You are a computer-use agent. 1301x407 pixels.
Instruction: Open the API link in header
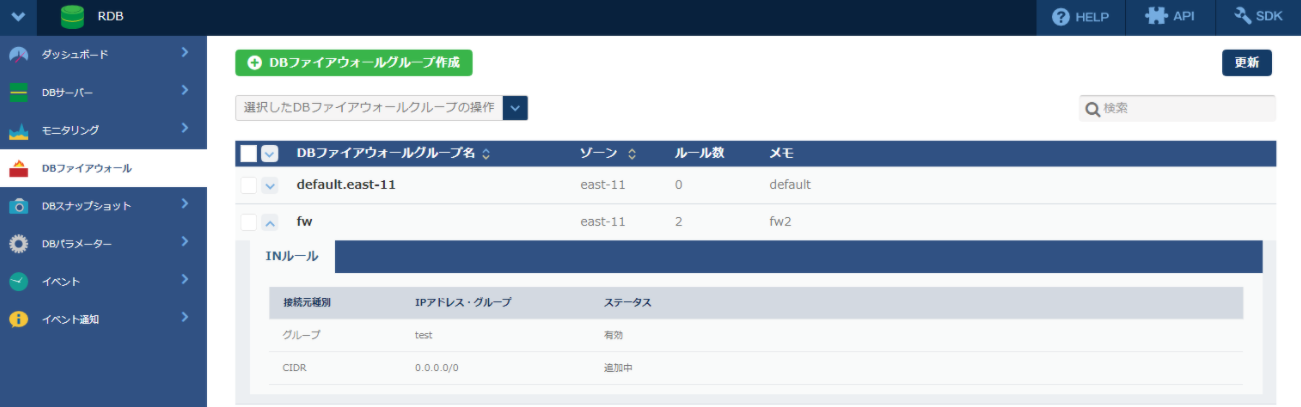[x=1170, y=17]
